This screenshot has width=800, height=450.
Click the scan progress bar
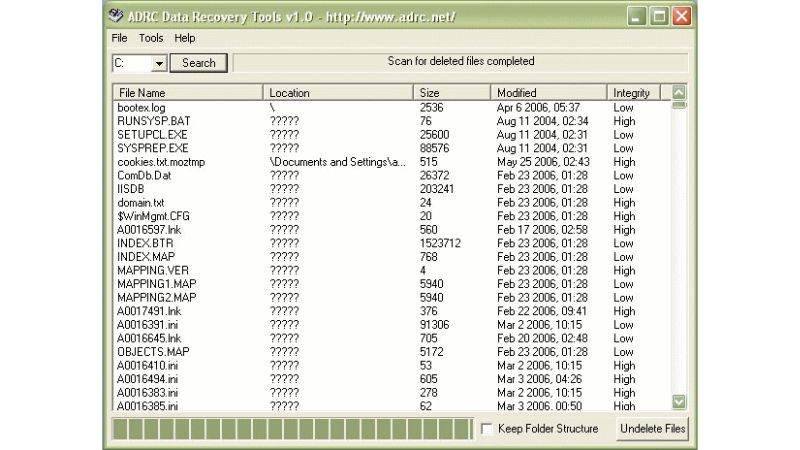coord(293,429)
